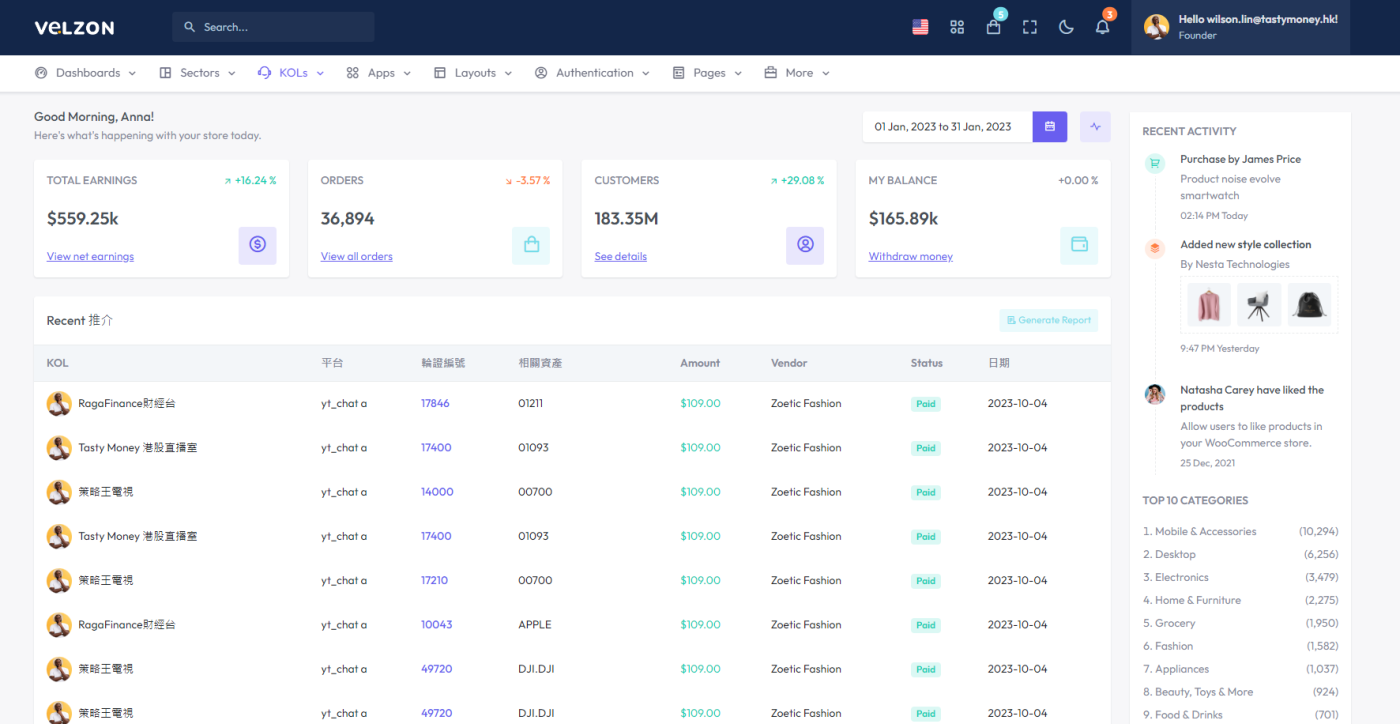Open the notifications bell icon

coord(1102,27)
